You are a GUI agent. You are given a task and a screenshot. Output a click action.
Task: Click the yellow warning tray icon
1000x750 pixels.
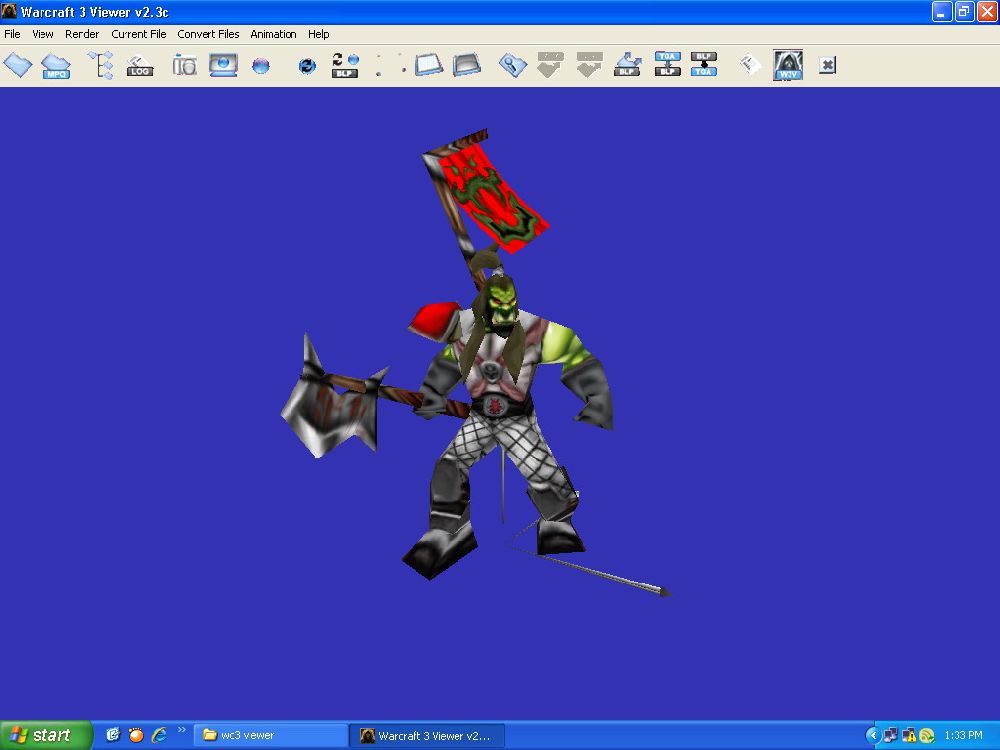[x=909, y=736]
